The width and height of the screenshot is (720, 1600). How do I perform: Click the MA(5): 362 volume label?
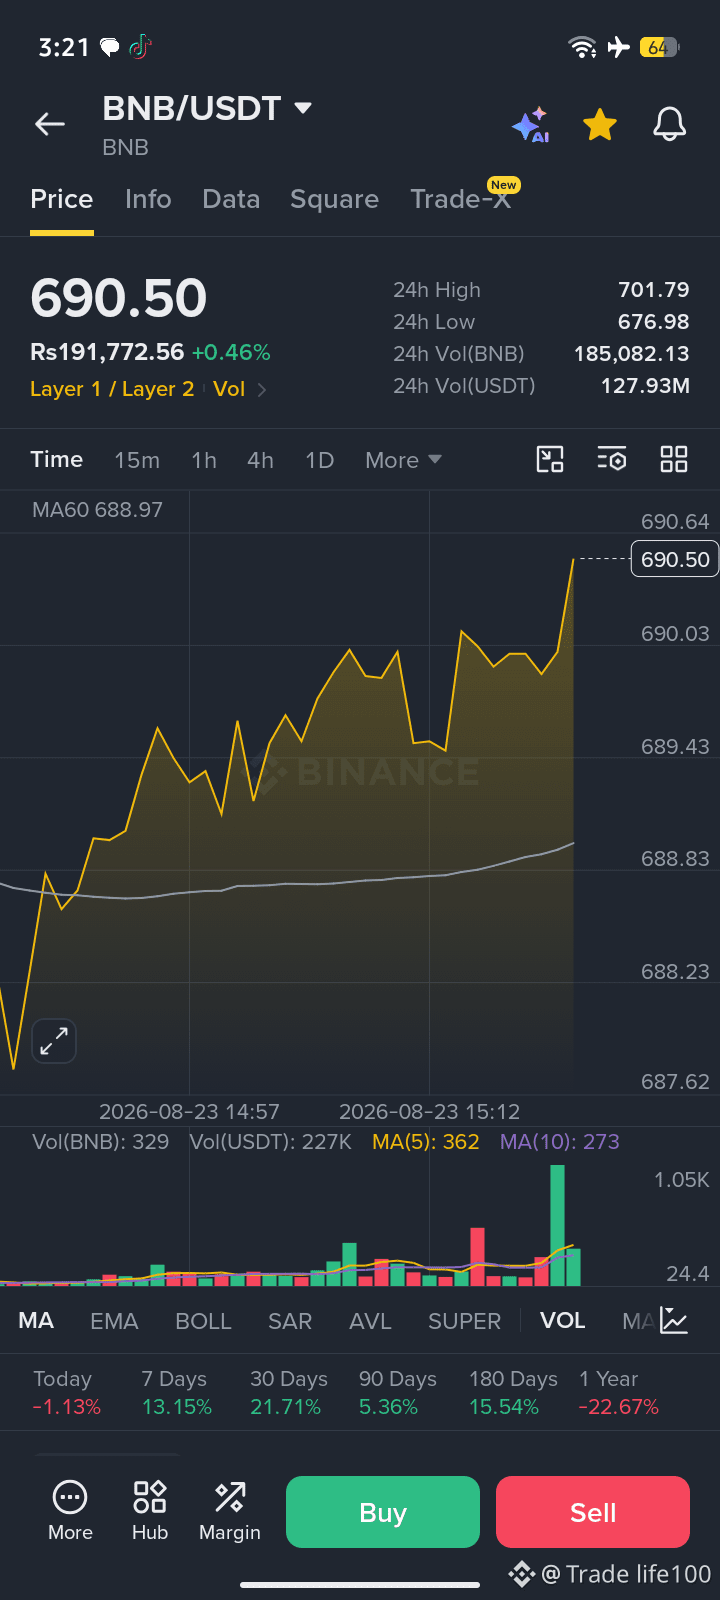426,1142
